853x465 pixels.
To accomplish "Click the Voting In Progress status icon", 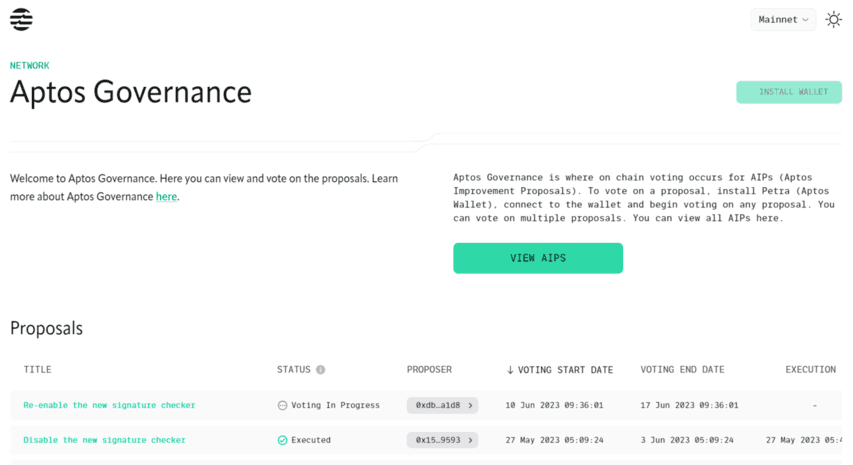I will coord(282,405).
